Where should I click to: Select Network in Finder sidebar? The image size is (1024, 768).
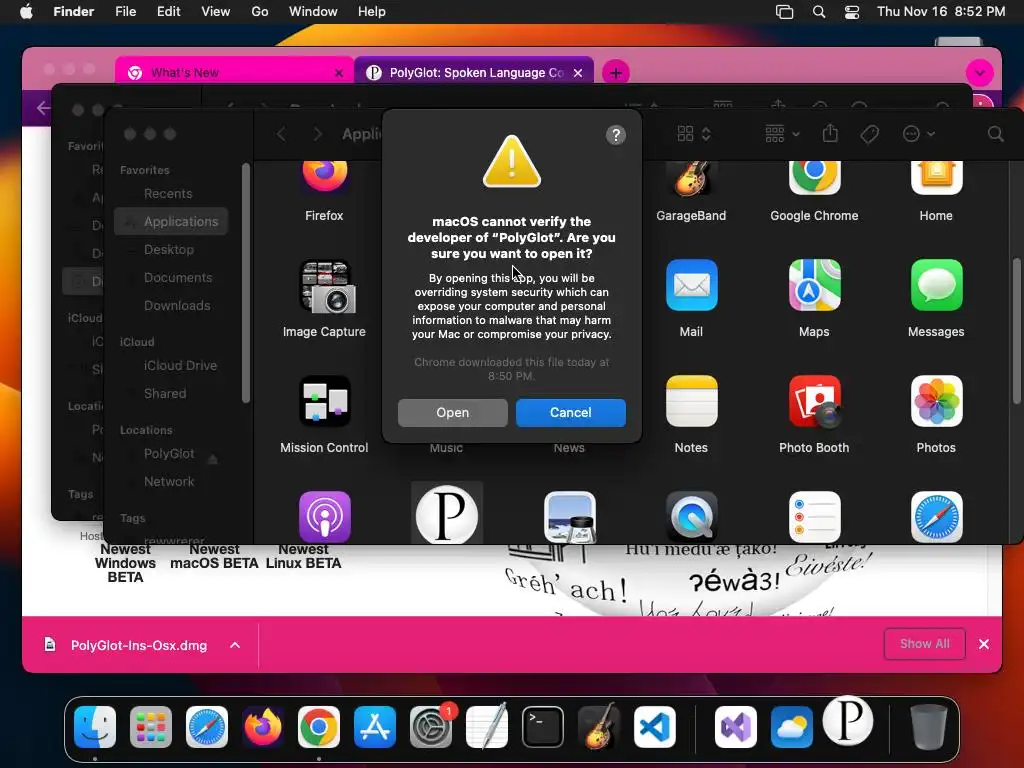tap(169, 482)
